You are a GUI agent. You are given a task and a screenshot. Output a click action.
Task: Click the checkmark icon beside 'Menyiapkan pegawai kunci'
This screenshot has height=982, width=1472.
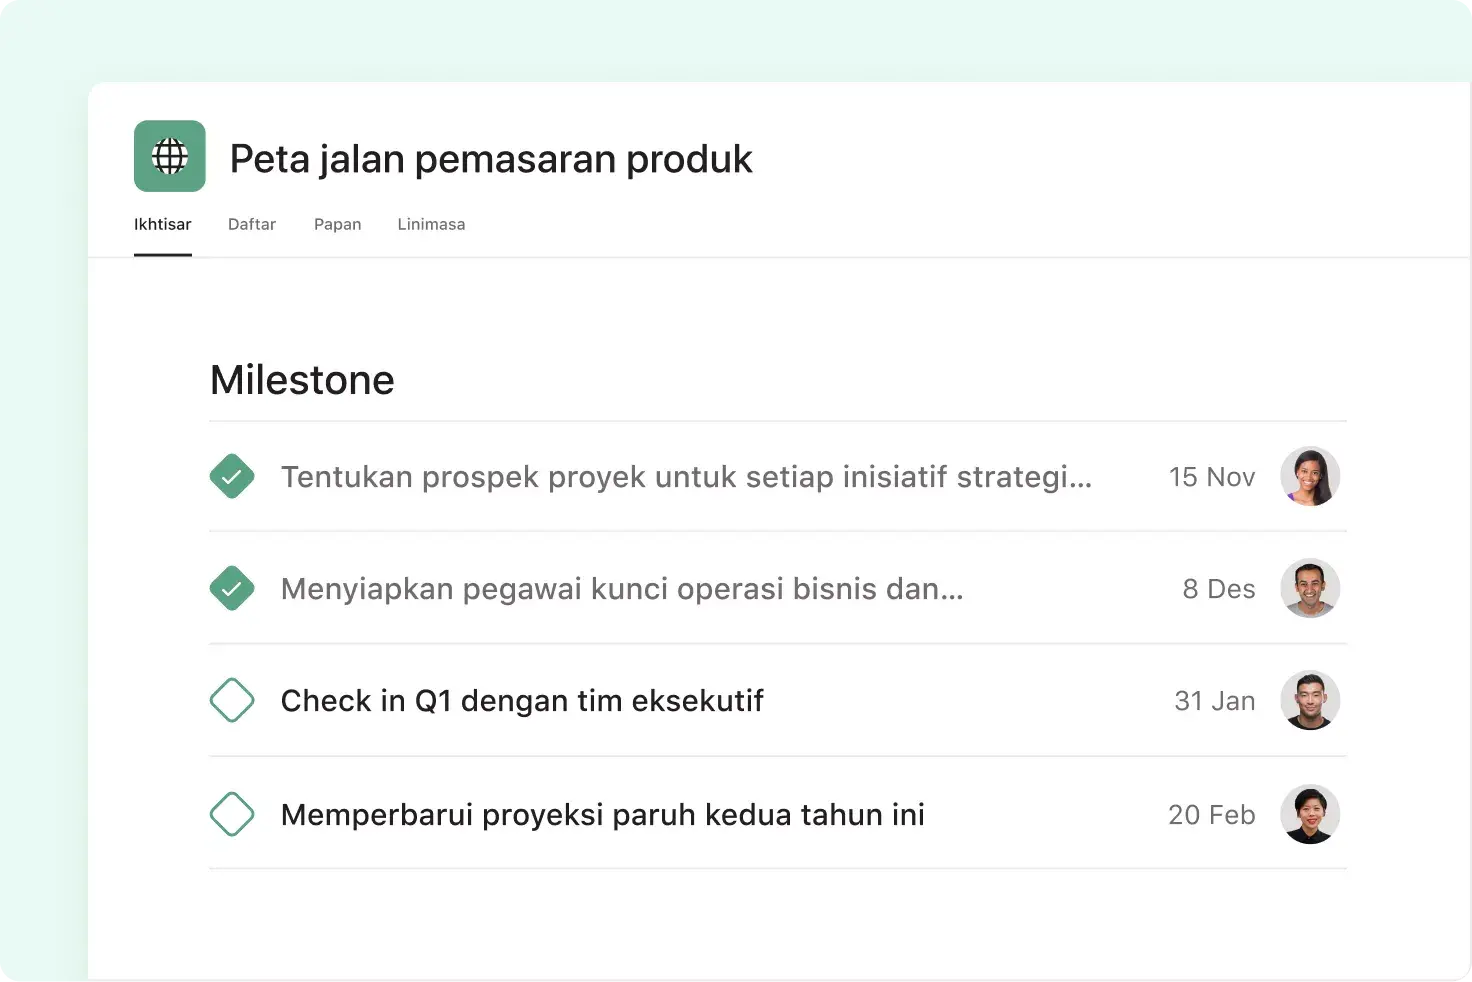(232, 588)
